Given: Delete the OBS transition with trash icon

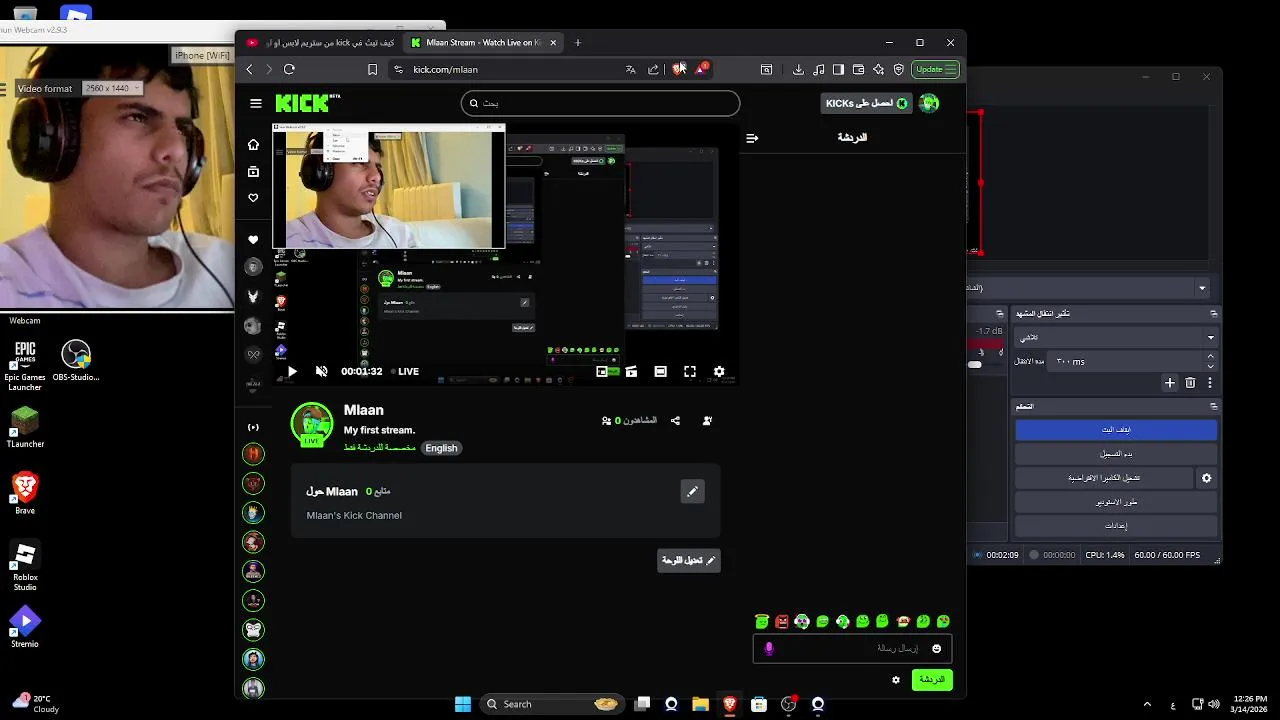Looking at the screenshot, I should click(x=1190, y=383).
